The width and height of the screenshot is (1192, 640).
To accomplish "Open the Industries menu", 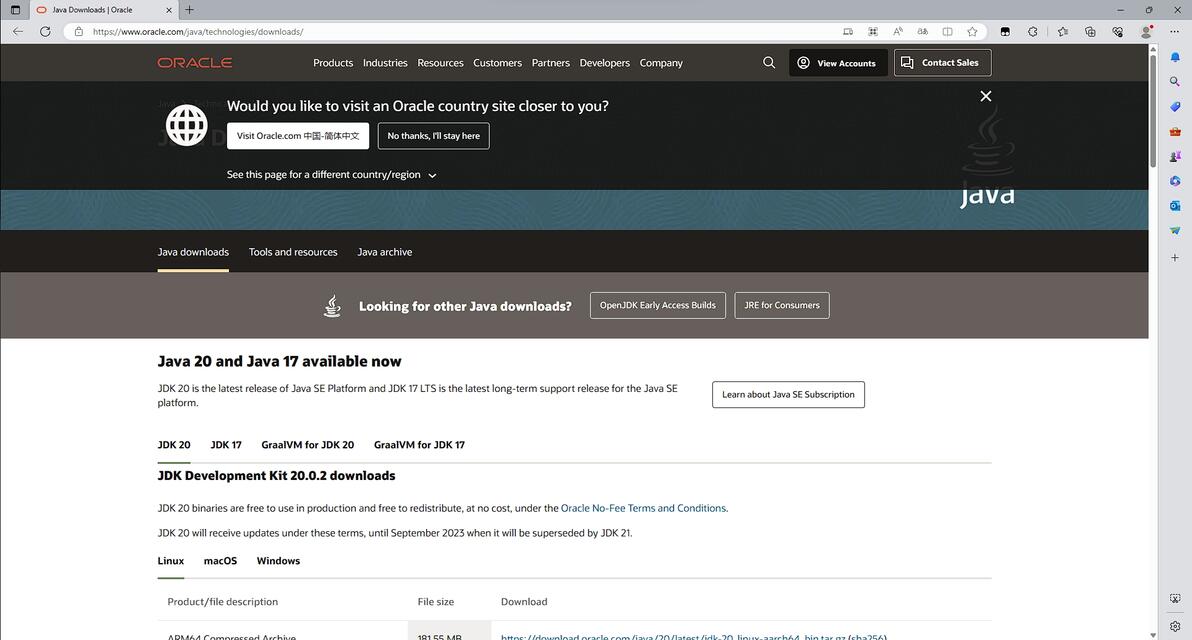I will pyautogui.click(x=385, y=62).
